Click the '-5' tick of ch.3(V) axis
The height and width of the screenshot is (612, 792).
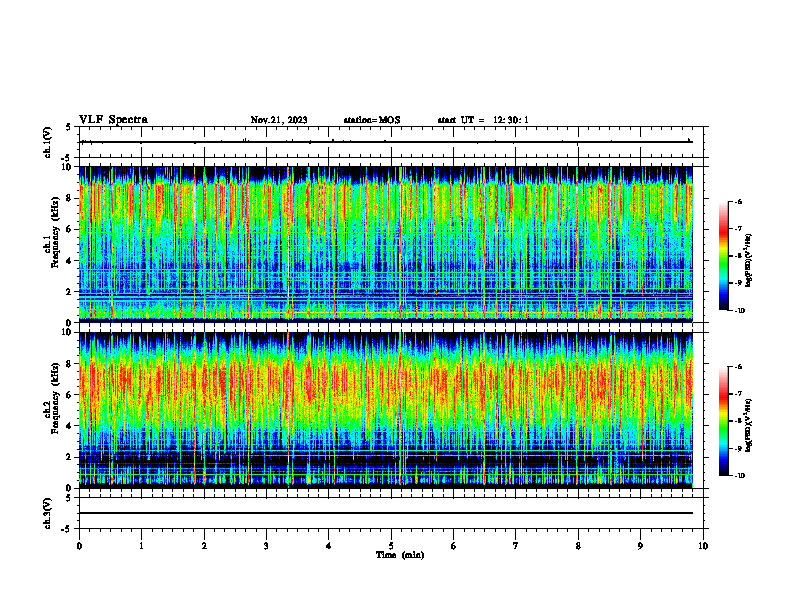pos(67,529)
